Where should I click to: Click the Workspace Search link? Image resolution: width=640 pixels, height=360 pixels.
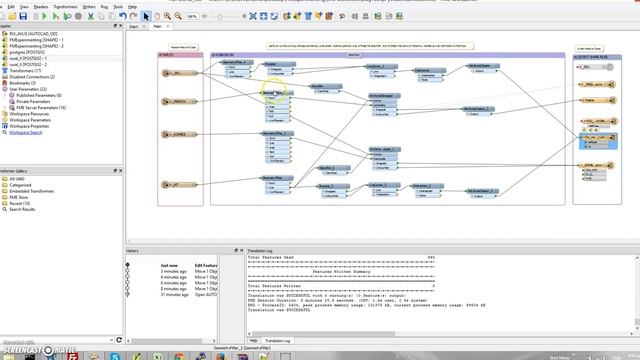[26, 132]
